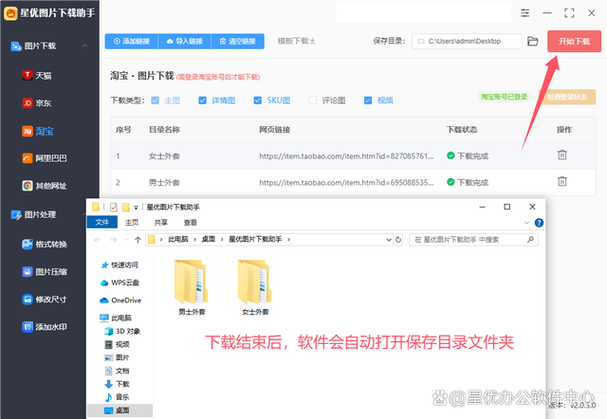This screenshot has height=419, width=607.
Task: Toggle the app fullscreen icon
Action: click(569, 13)
